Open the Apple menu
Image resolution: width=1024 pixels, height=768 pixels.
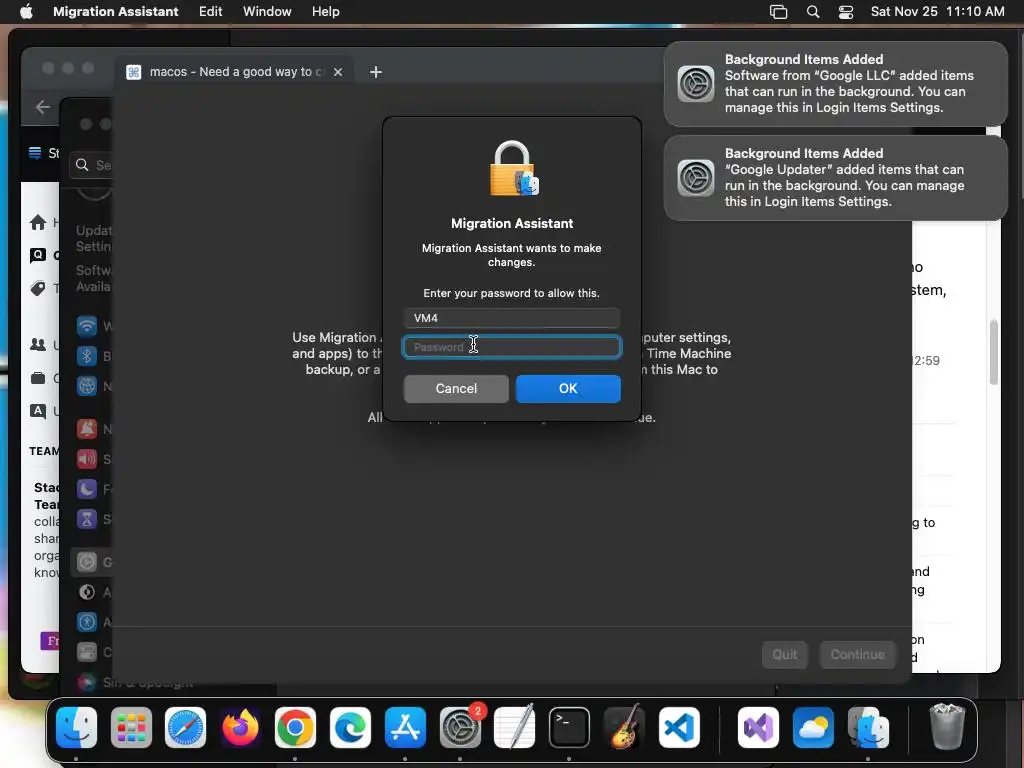click(x=26, y=12)
